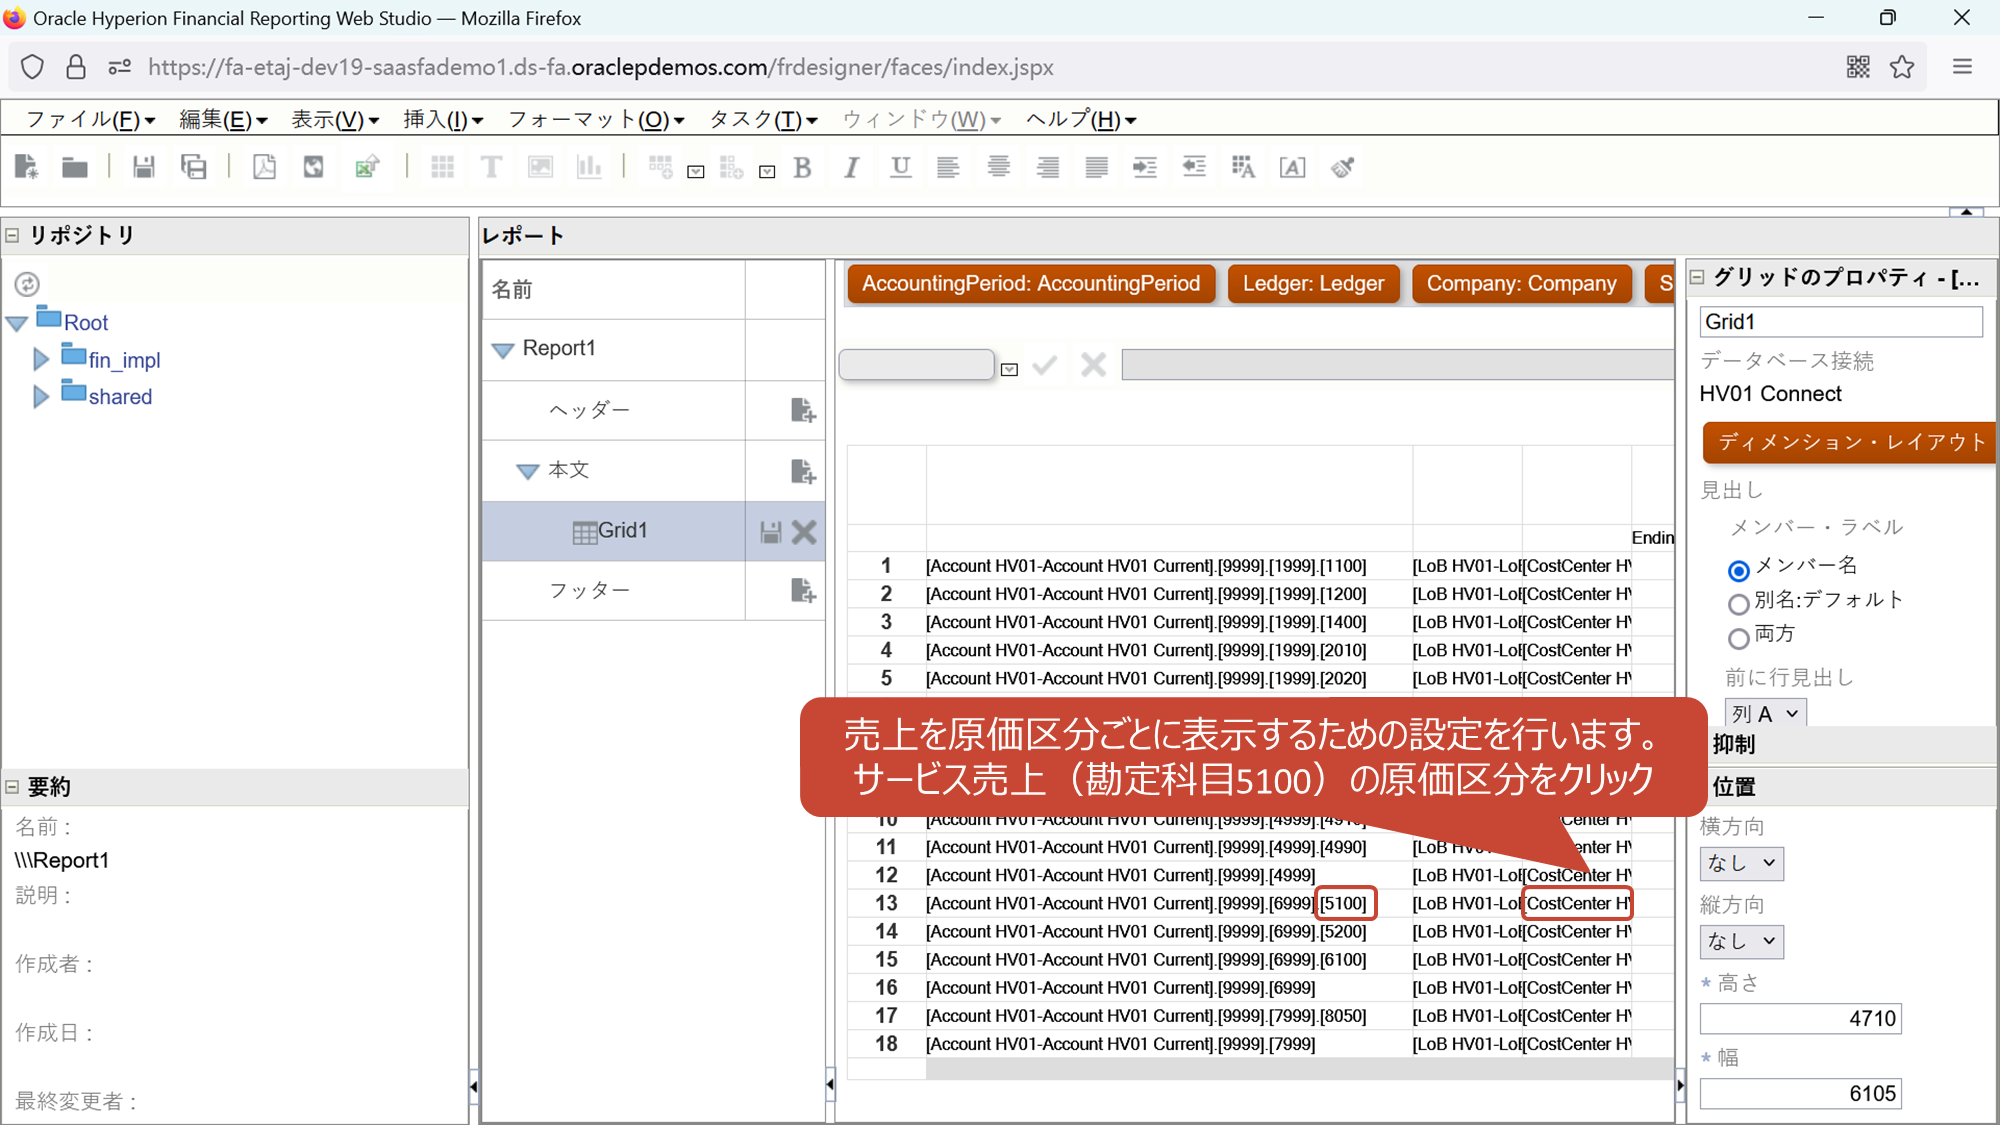Toggle italic formatting in toolbar

[x=851, y=168]
